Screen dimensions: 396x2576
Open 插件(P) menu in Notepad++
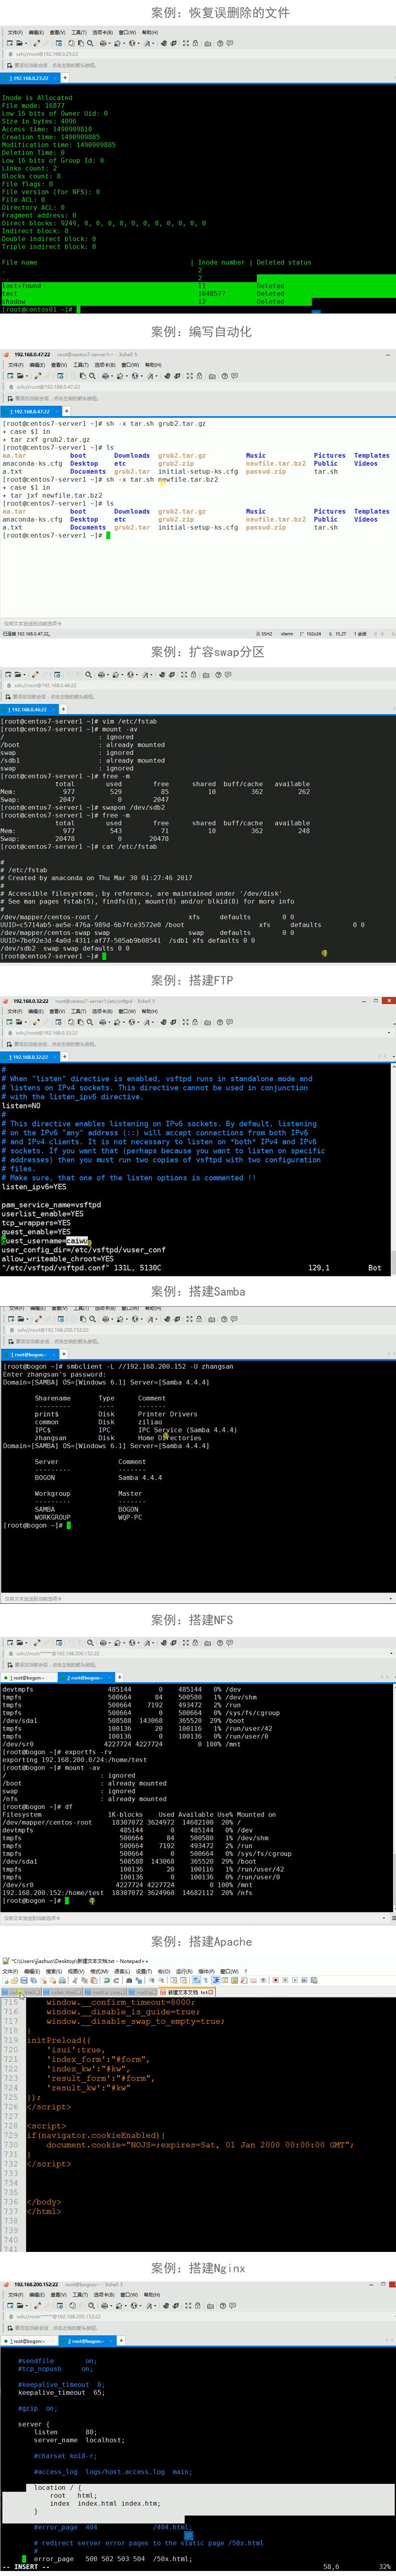(206, 1971)
